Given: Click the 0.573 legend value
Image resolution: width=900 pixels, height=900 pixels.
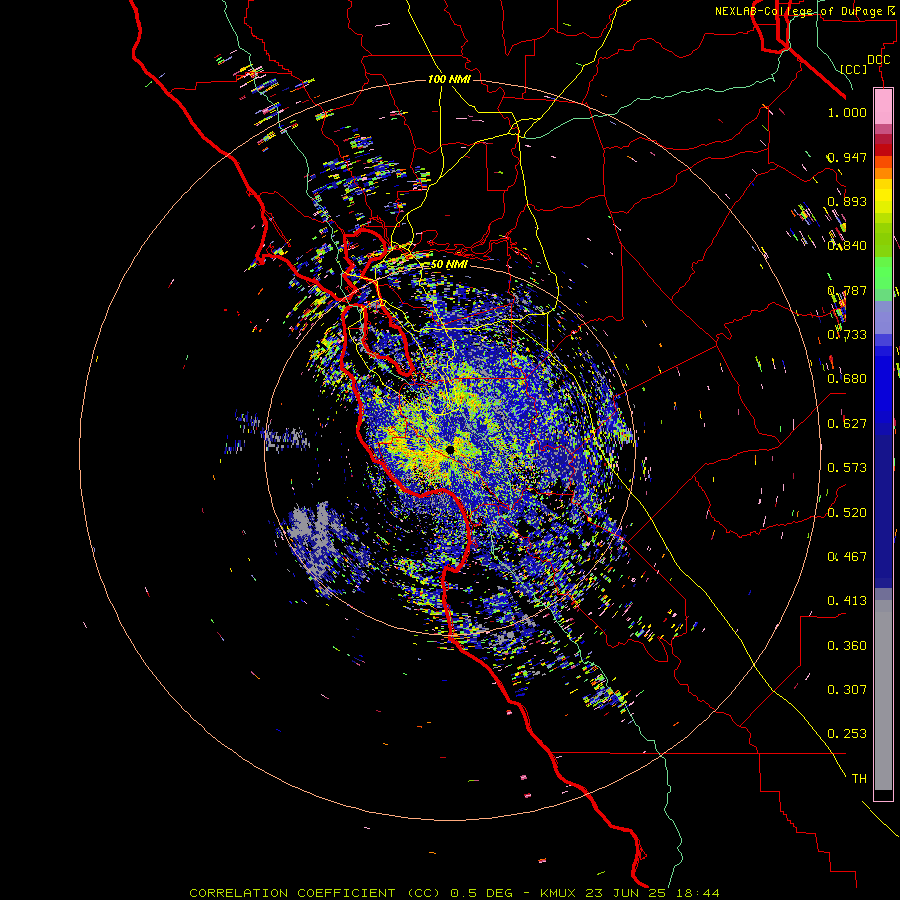Looking at the screenshot, I should tap(847, 468).
